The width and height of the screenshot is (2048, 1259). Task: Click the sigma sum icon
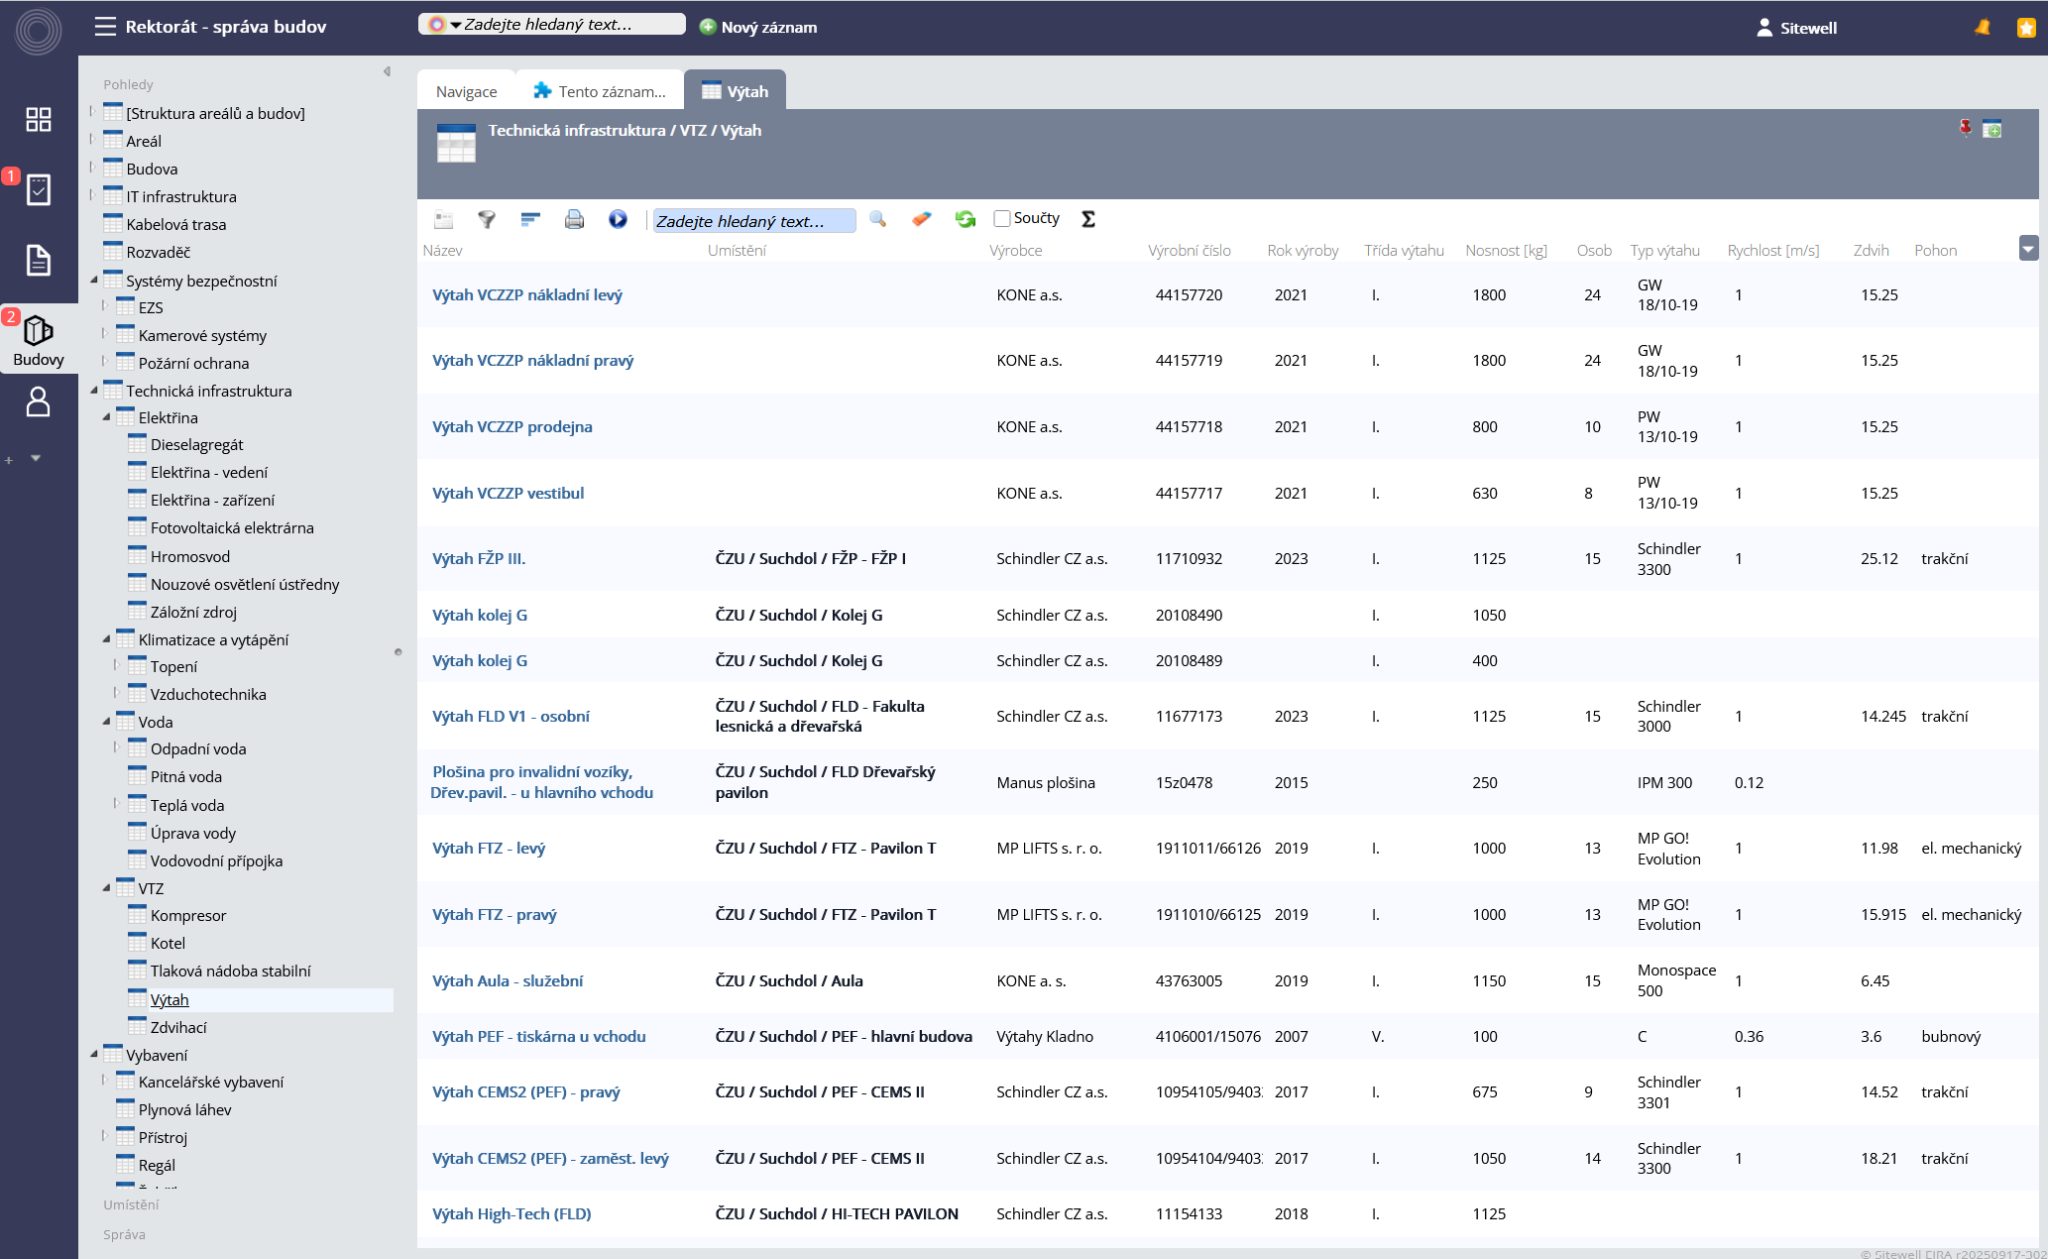(1088, 219)
